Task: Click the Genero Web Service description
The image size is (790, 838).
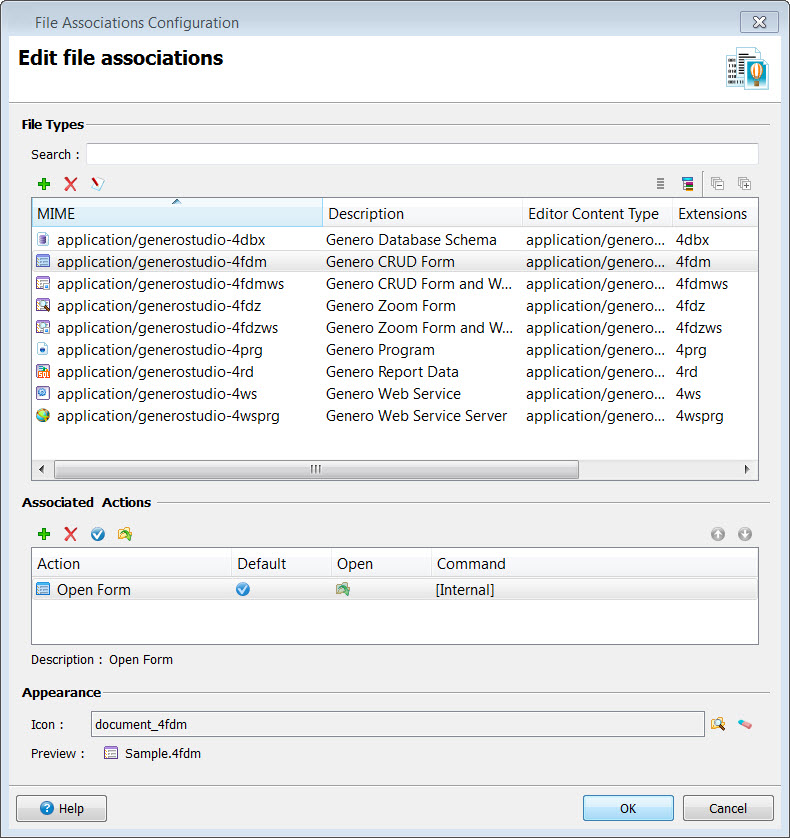Action: click(393, 393)
